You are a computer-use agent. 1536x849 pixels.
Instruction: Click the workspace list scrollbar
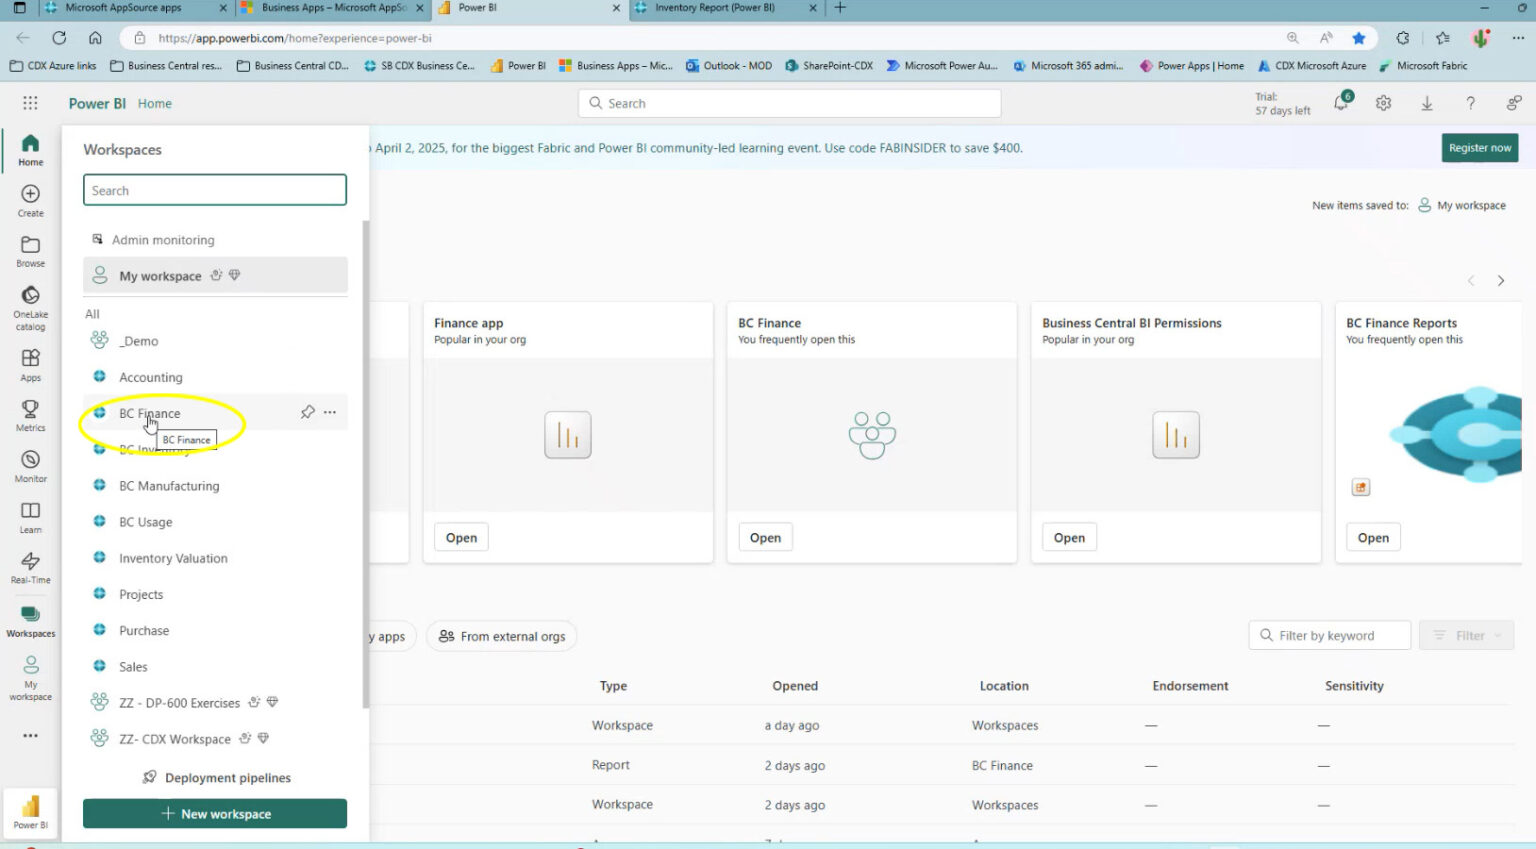click(x=365, y=463)
